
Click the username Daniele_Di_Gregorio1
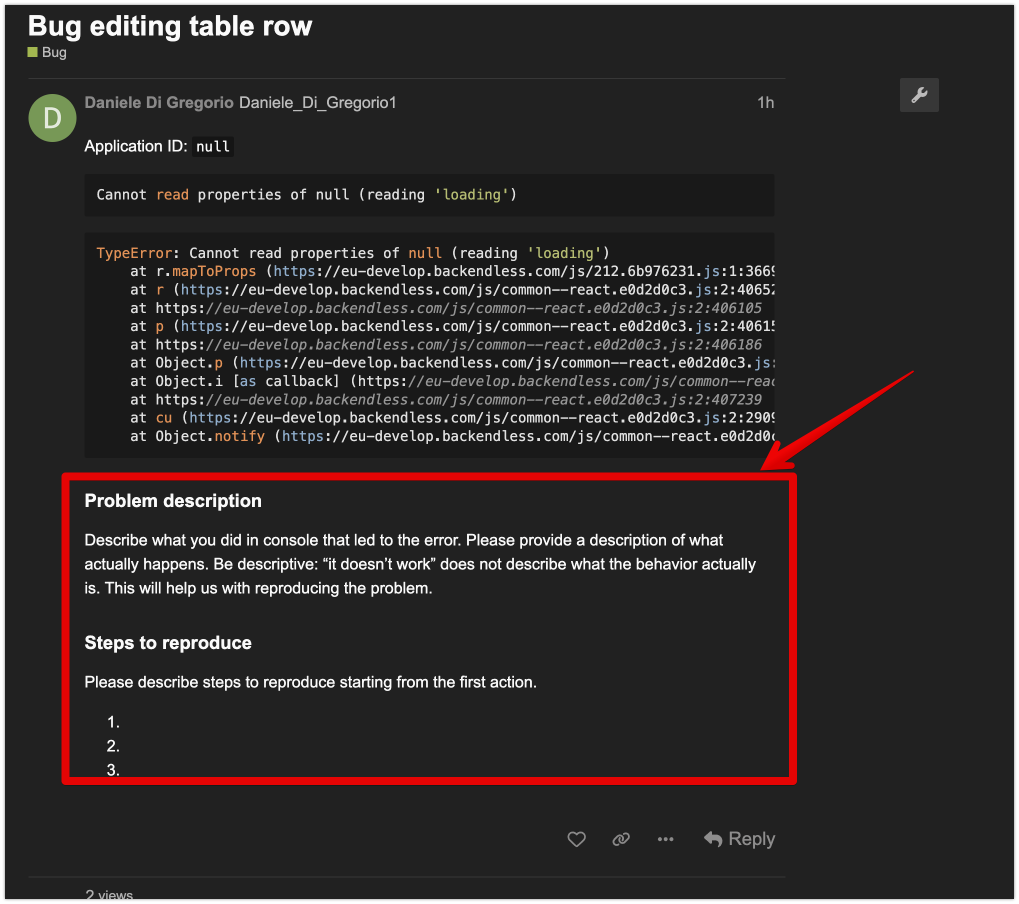click(318, 103)
